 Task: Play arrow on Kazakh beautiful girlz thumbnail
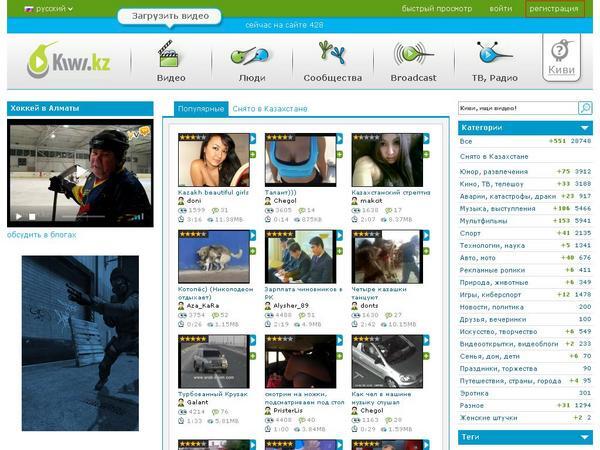tap(253, 139)
